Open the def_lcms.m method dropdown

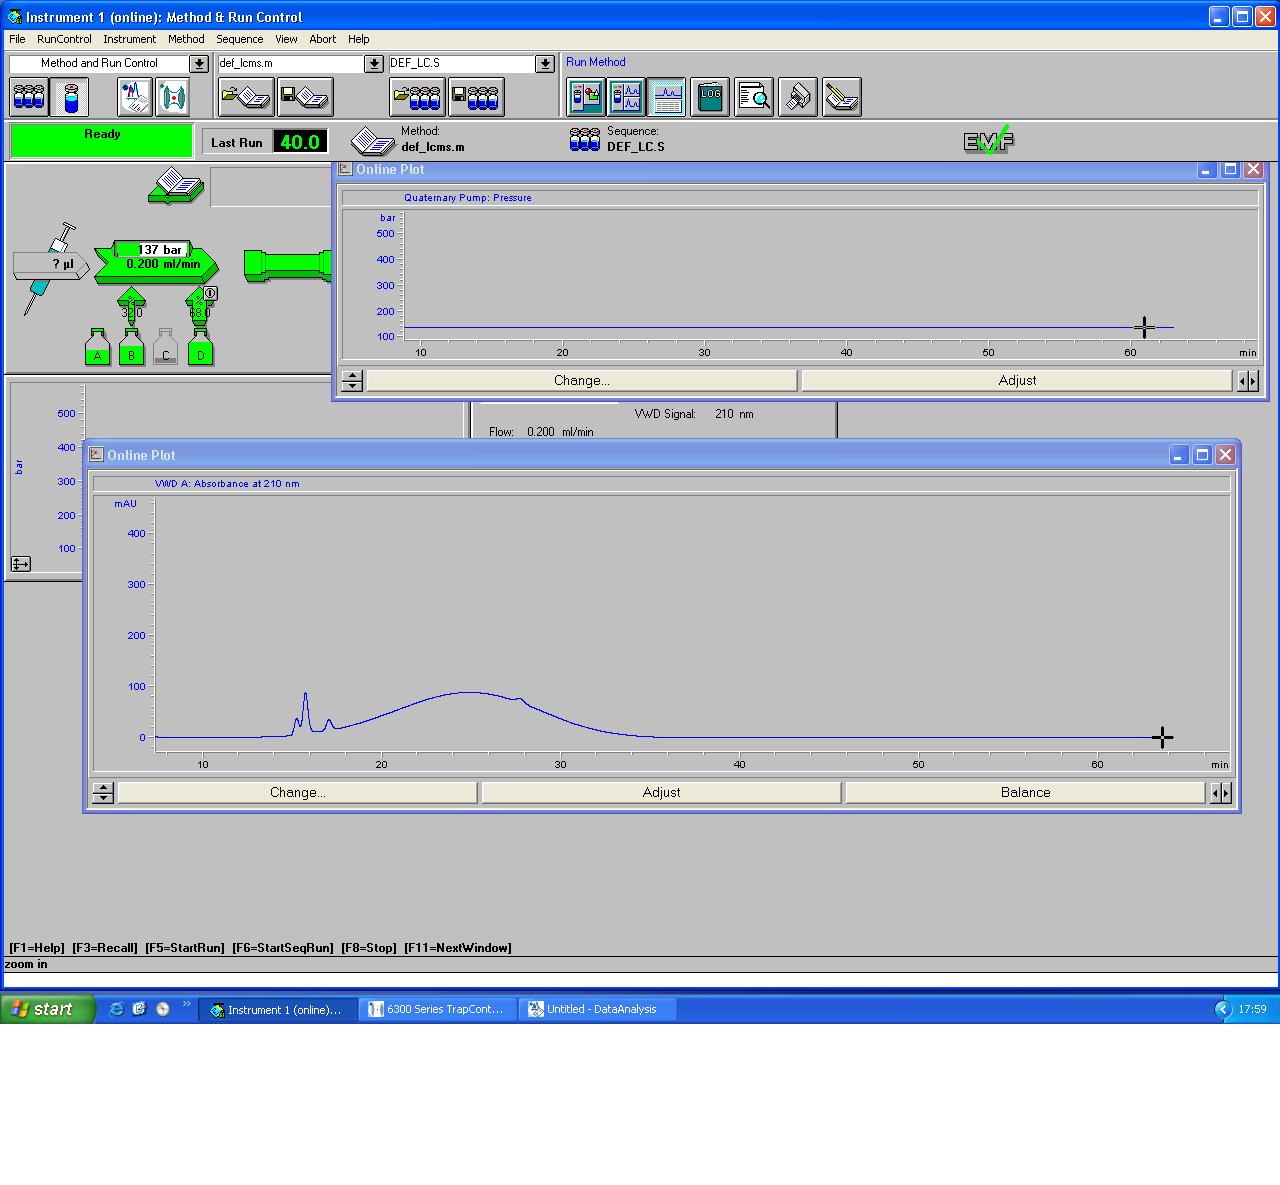coord(374,64)
